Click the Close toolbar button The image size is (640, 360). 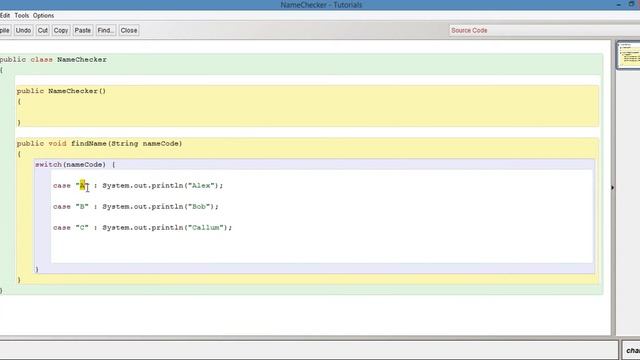(x=129, y=30)
